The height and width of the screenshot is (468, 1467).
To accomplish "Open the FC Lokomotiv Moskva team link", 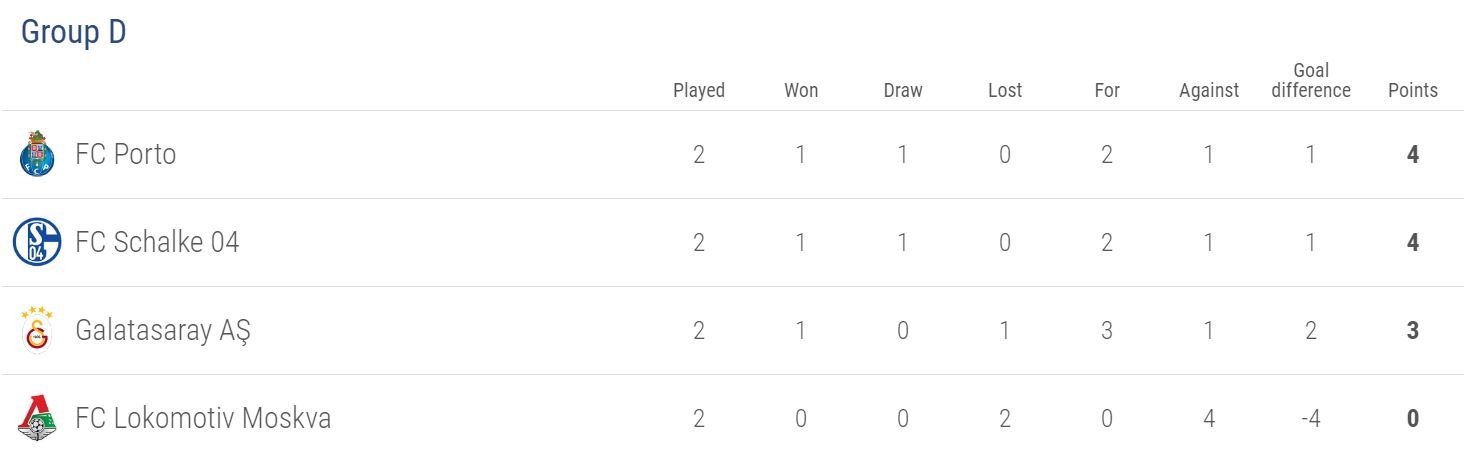I will click(x=203, y=418).
